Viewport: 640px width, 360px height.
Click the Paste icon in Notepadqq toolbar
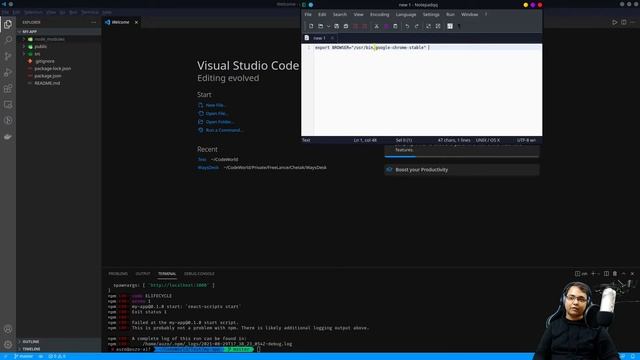[395, 26]
